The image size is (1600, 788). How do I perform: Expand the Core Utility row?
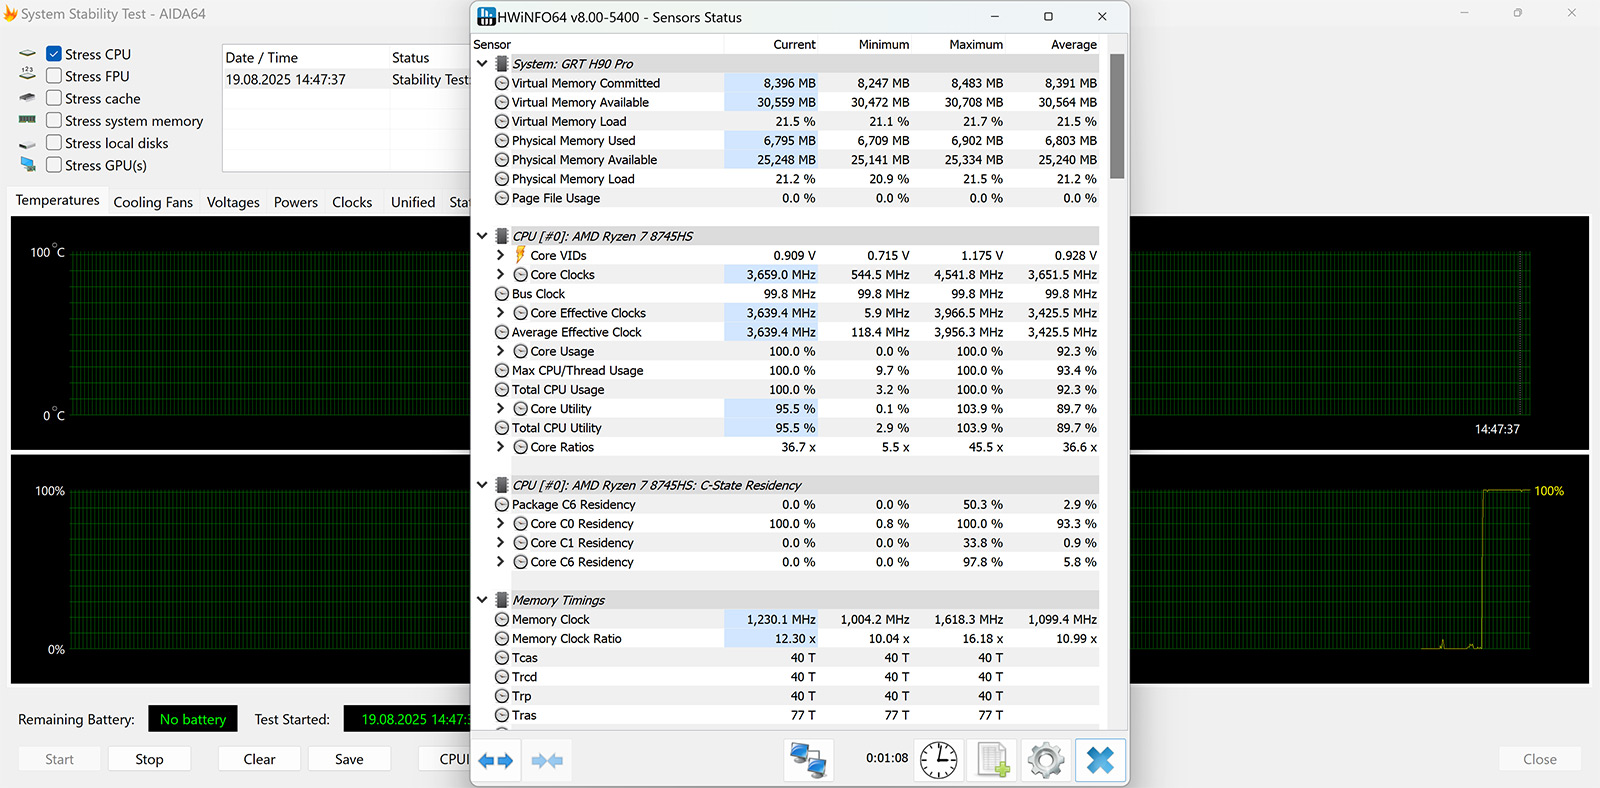point(501,409)
